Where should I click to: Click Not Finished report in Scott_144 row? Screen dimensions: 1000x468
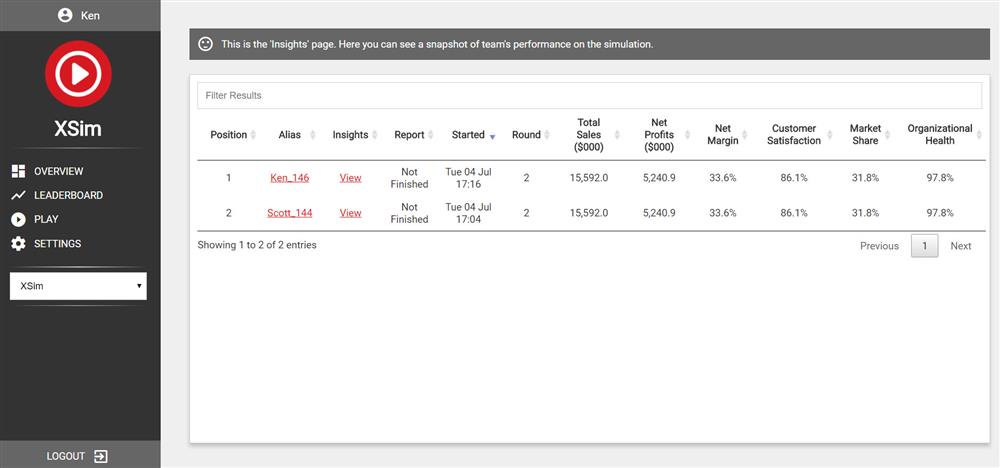tap(409, 213)
